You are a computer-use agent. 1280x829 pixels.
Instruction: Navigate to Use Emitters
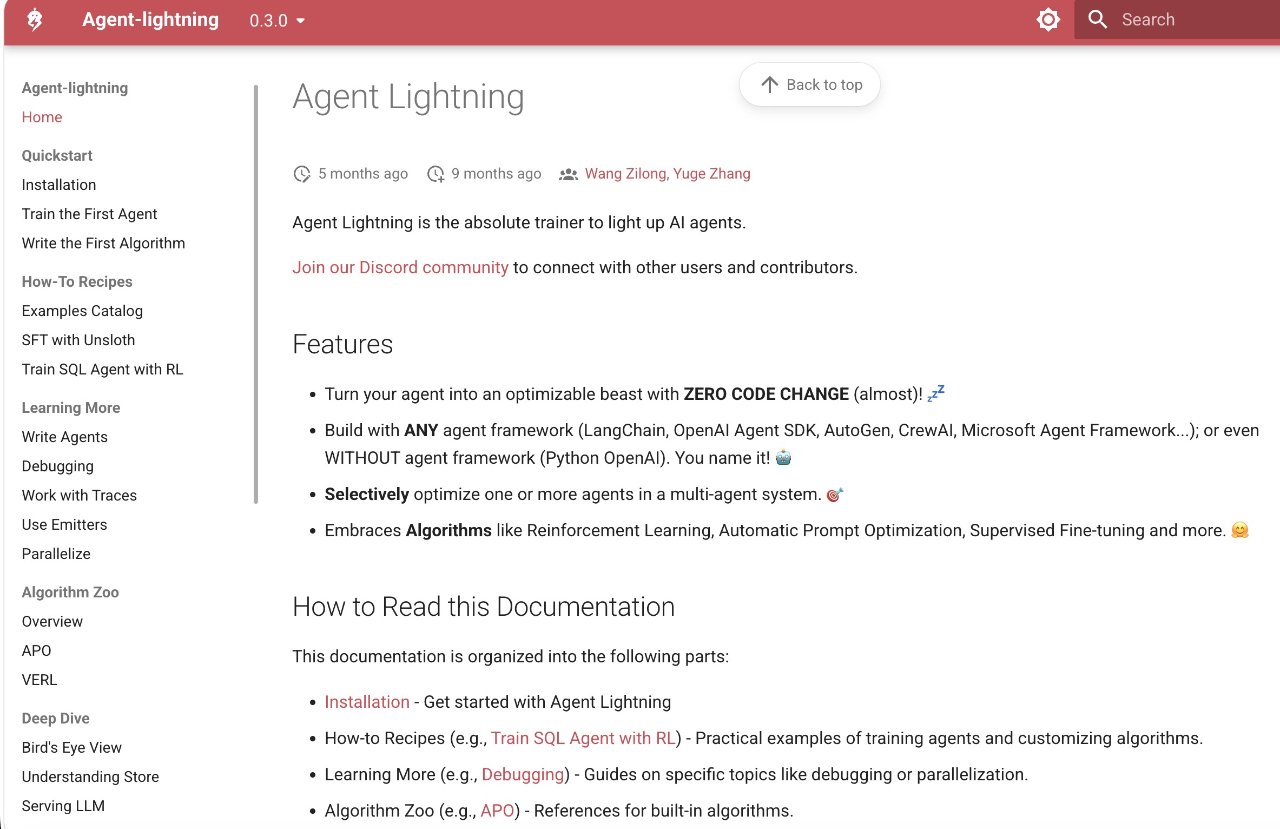(64, 524)
